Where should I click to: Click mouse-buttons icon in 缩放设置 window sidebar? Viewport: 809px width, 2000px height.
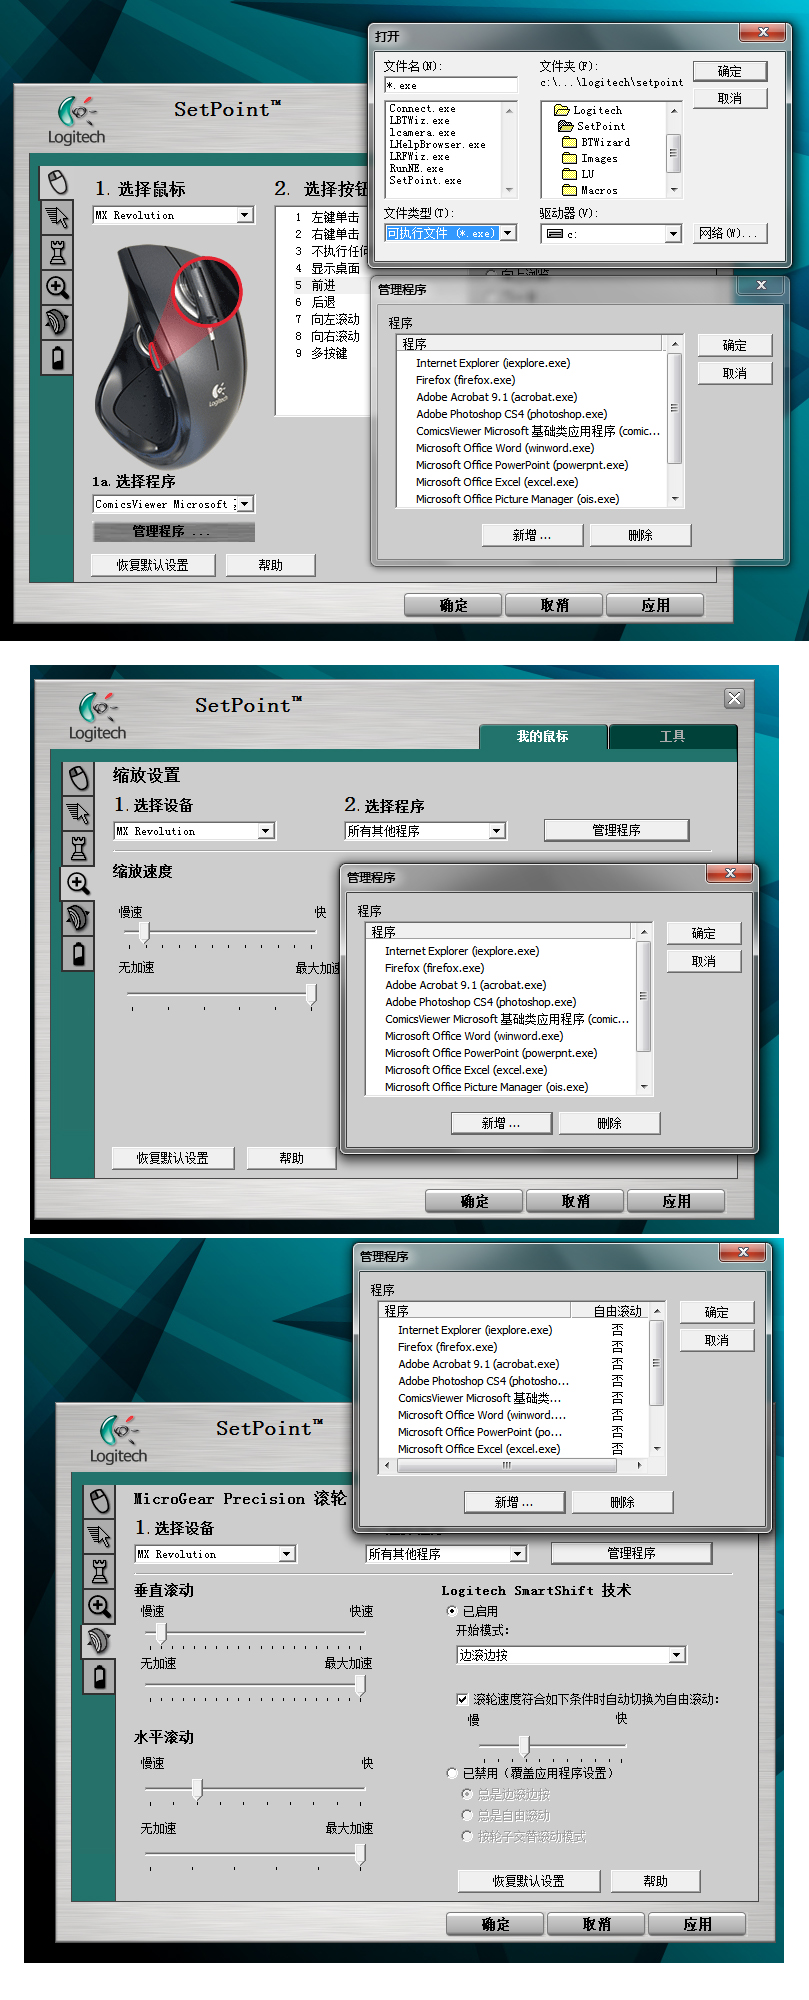[x=79, y=778]
